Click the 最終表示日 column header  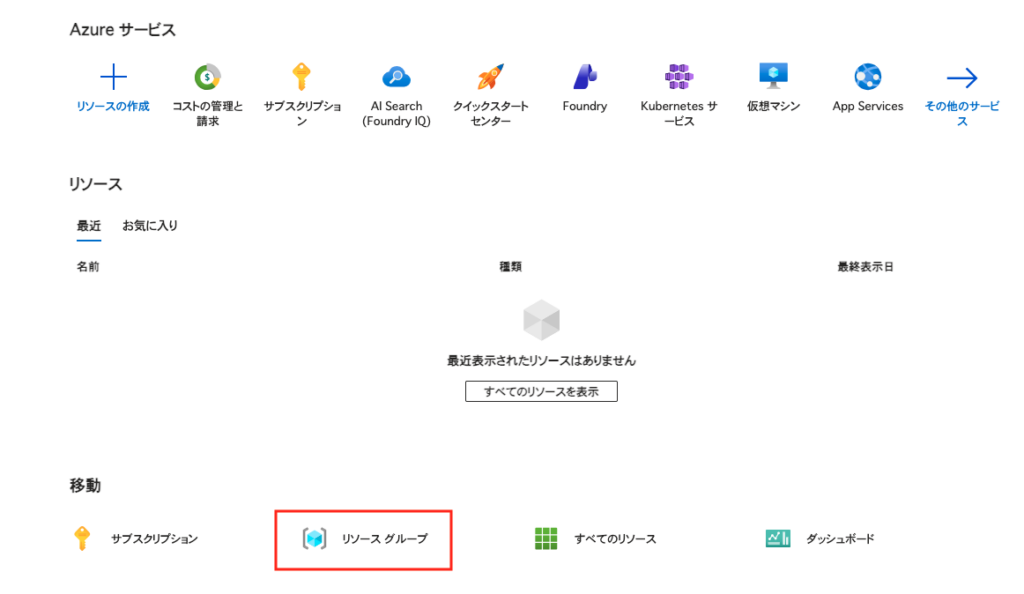point(865,266)
